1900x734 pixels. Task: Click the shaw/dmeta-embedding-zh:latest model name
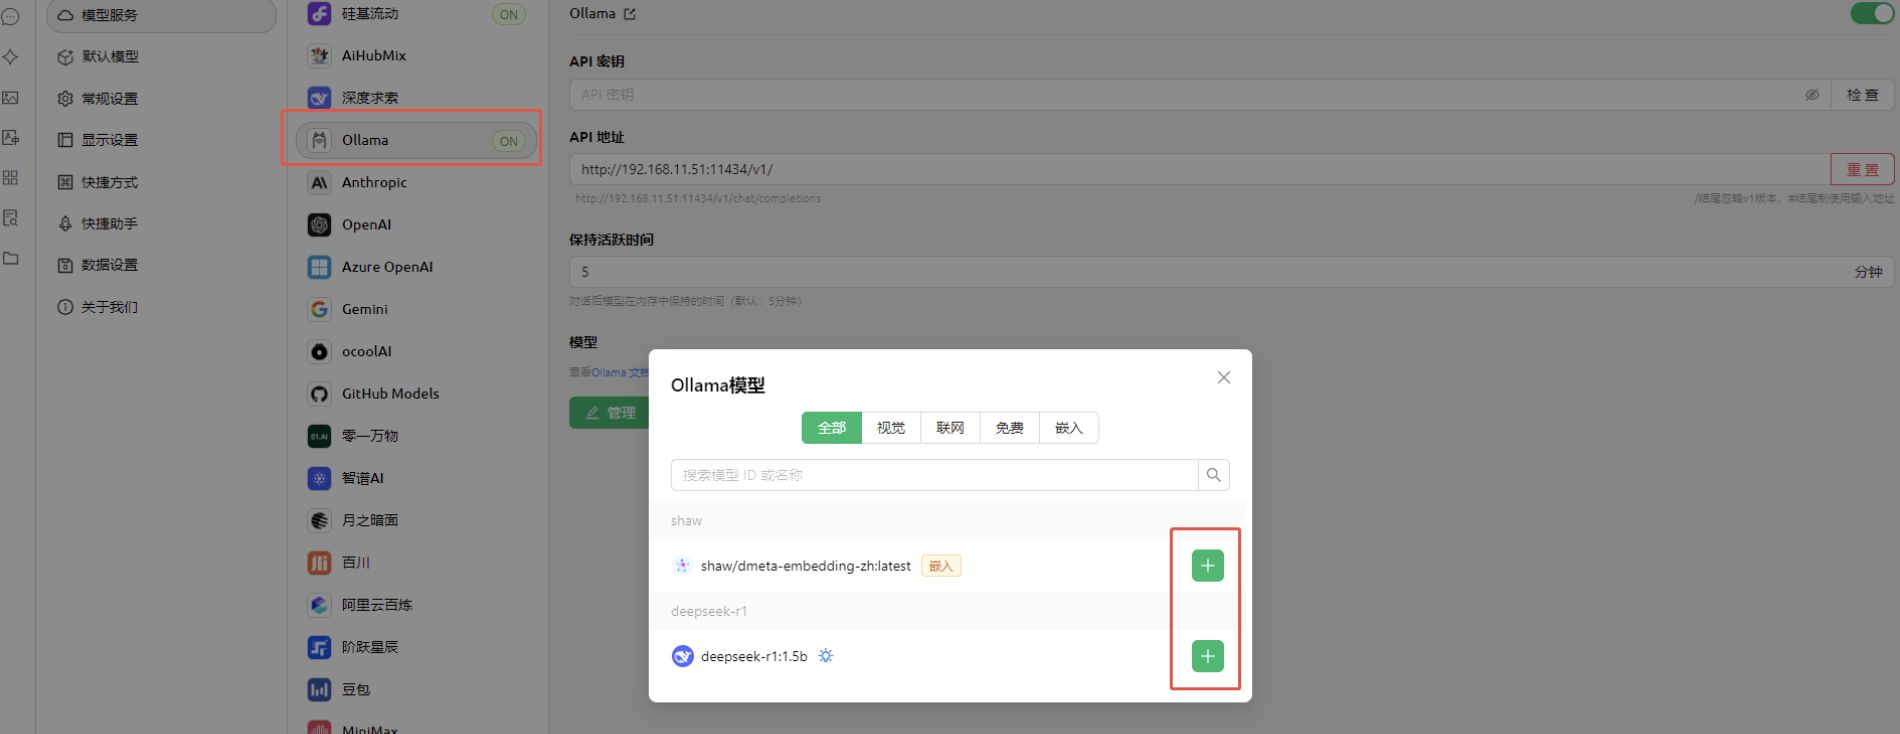coord(806,566)
